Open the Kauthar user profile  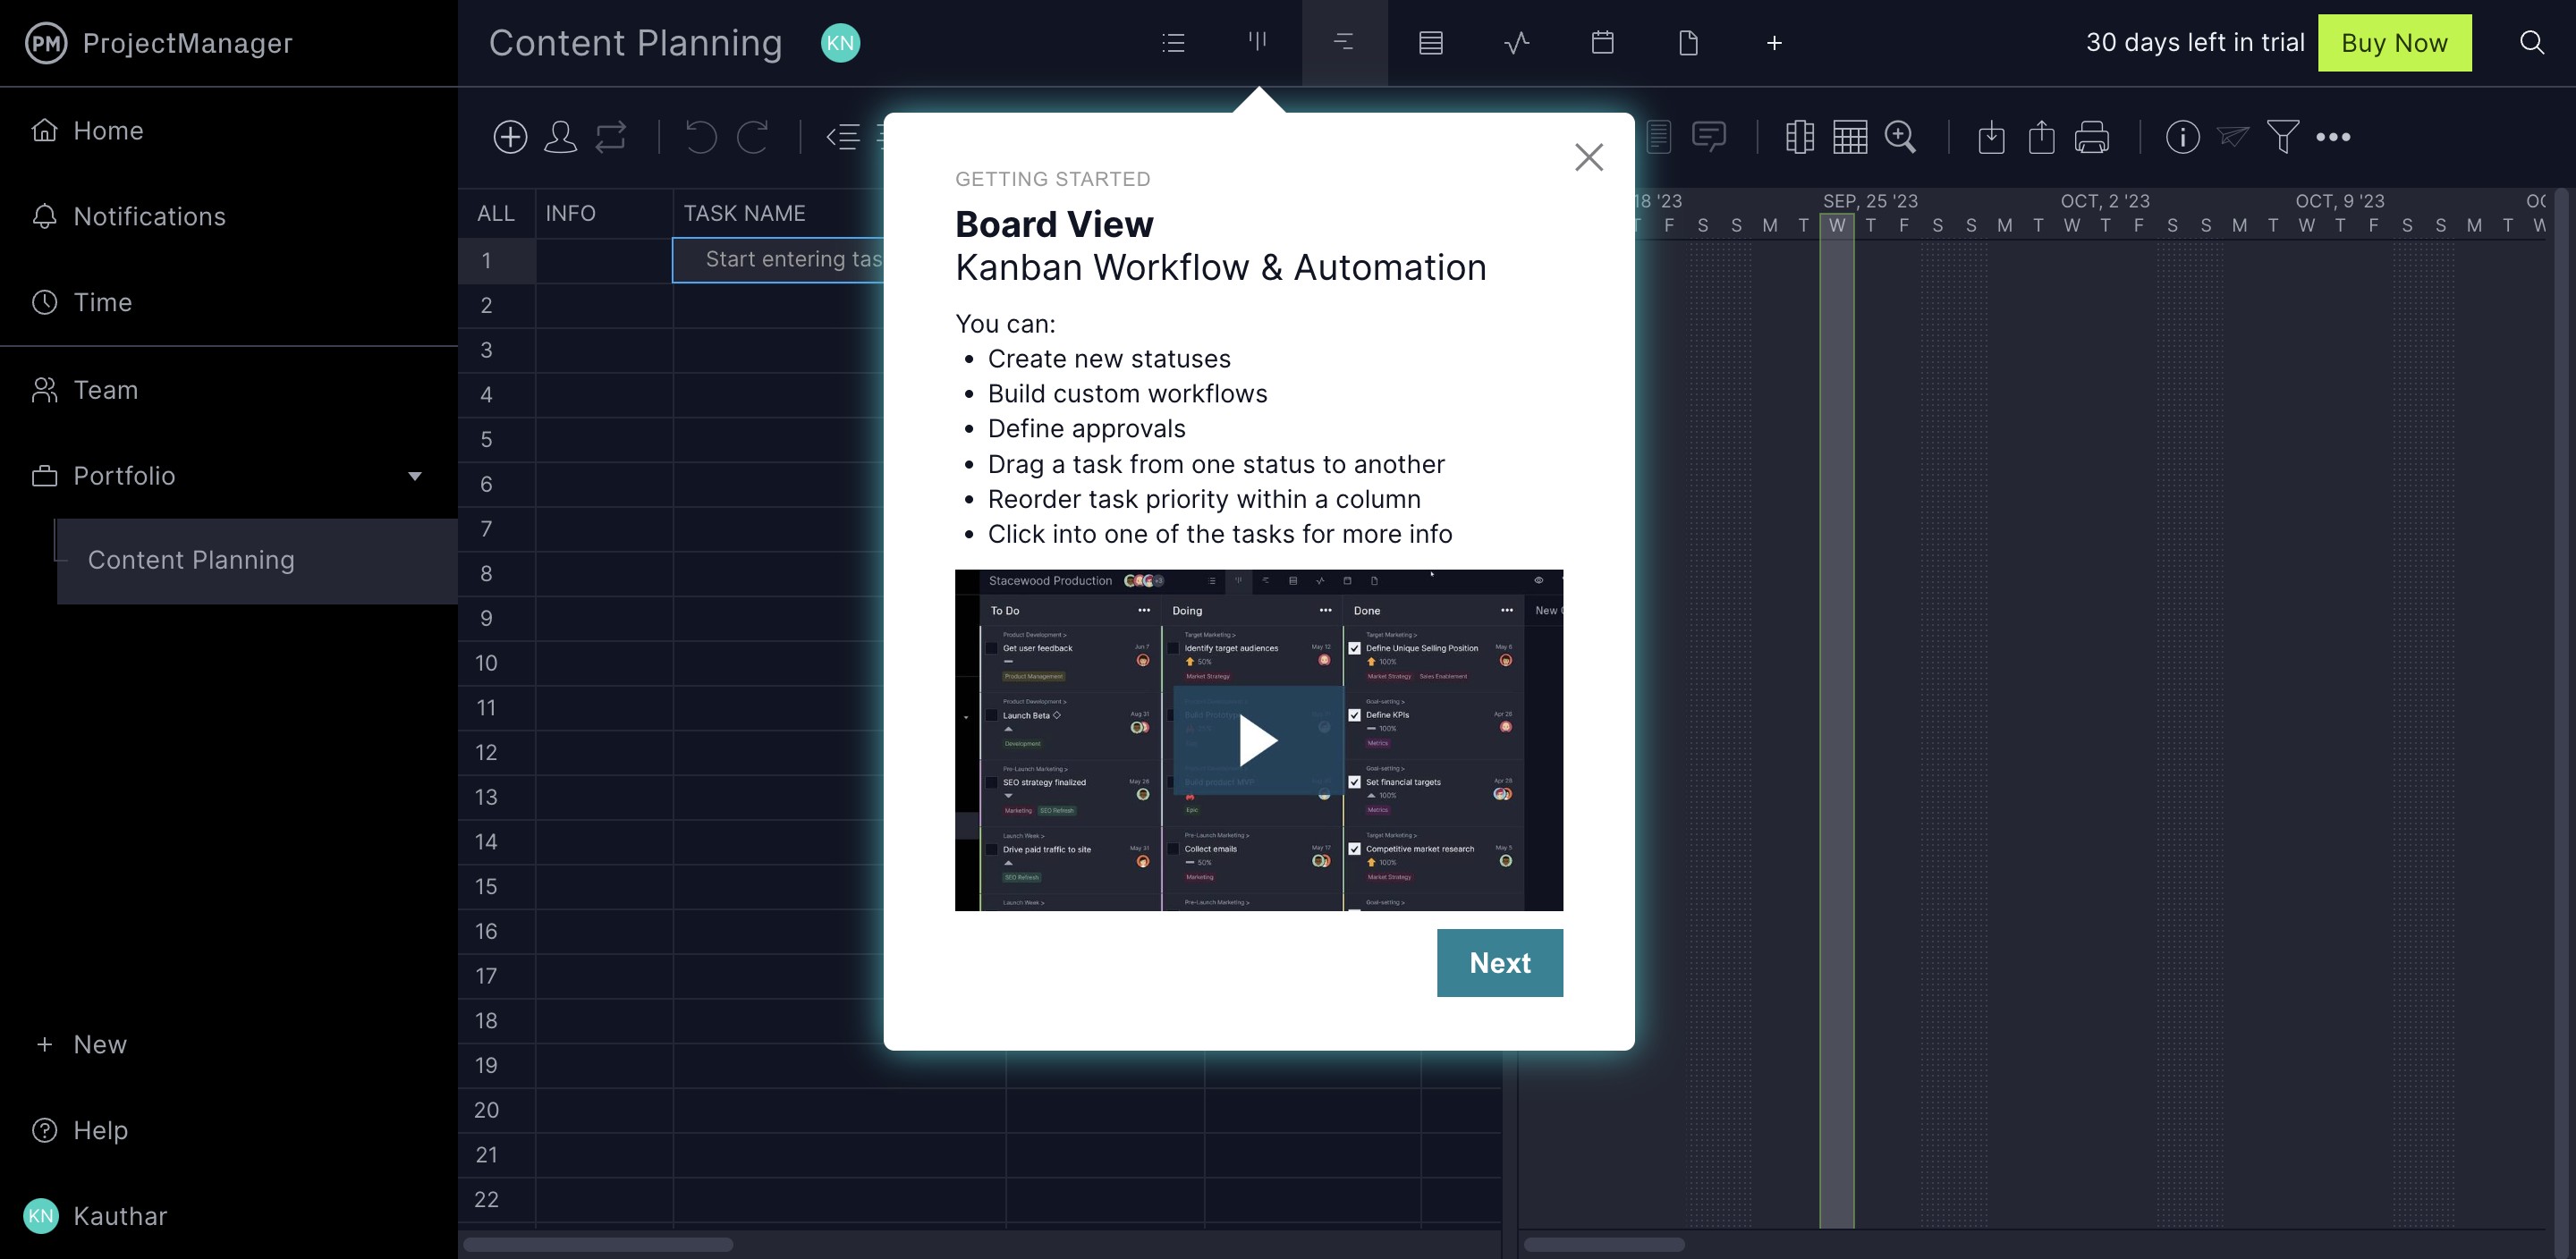pos(95,1216)
